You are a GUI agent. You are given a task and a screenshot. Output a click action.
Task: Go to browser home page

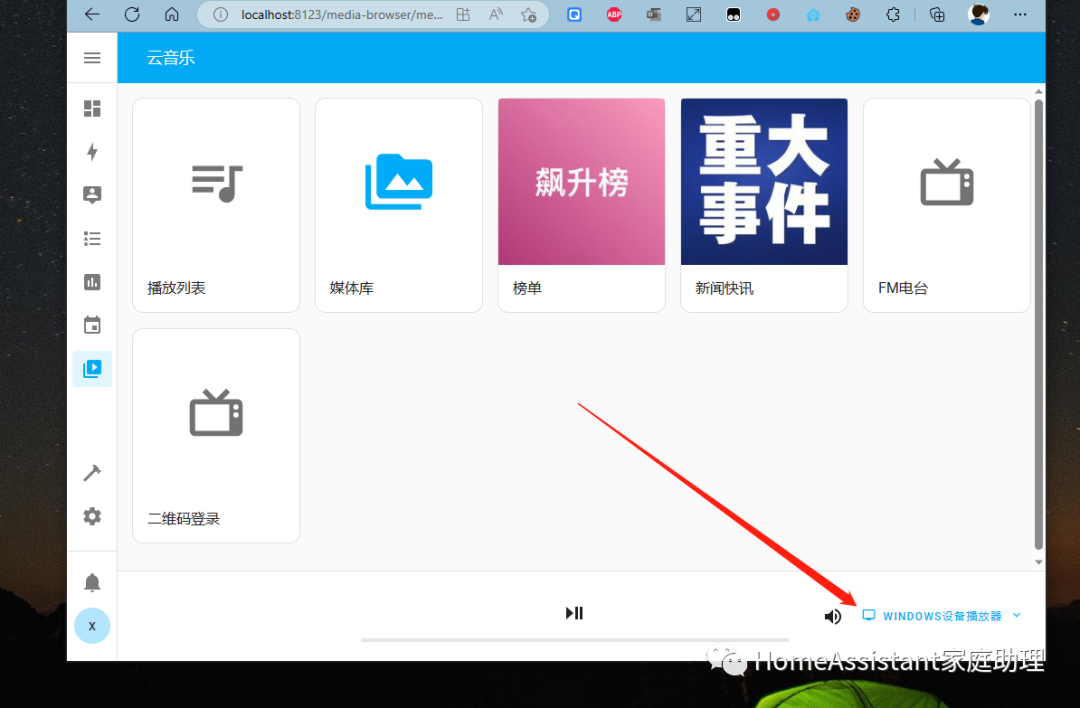pyautogui.click(x=172, y=14)
